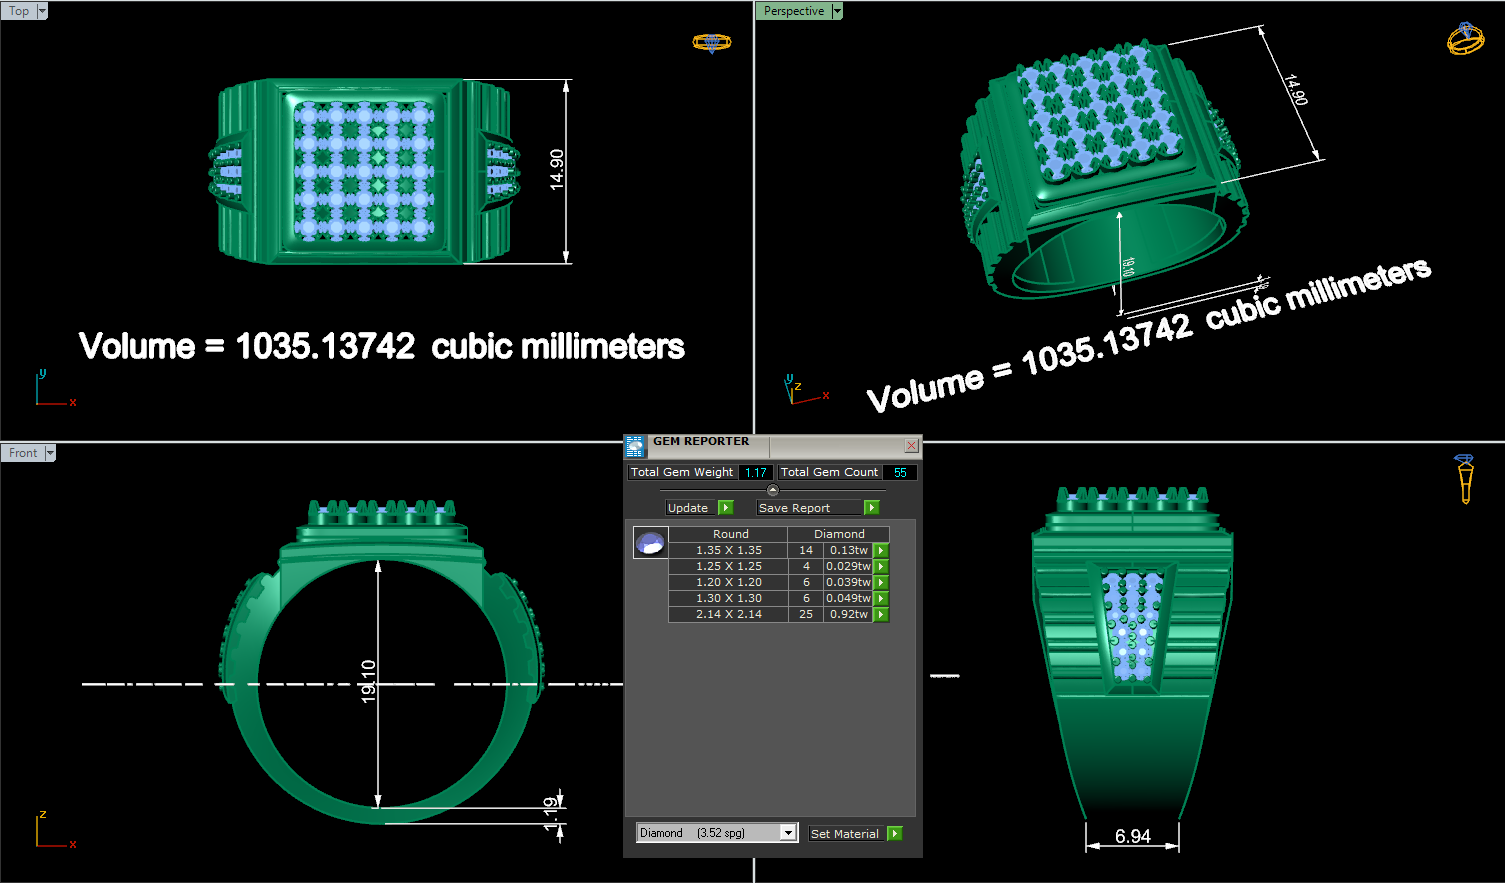Click the Update button

tap(691, 508)
